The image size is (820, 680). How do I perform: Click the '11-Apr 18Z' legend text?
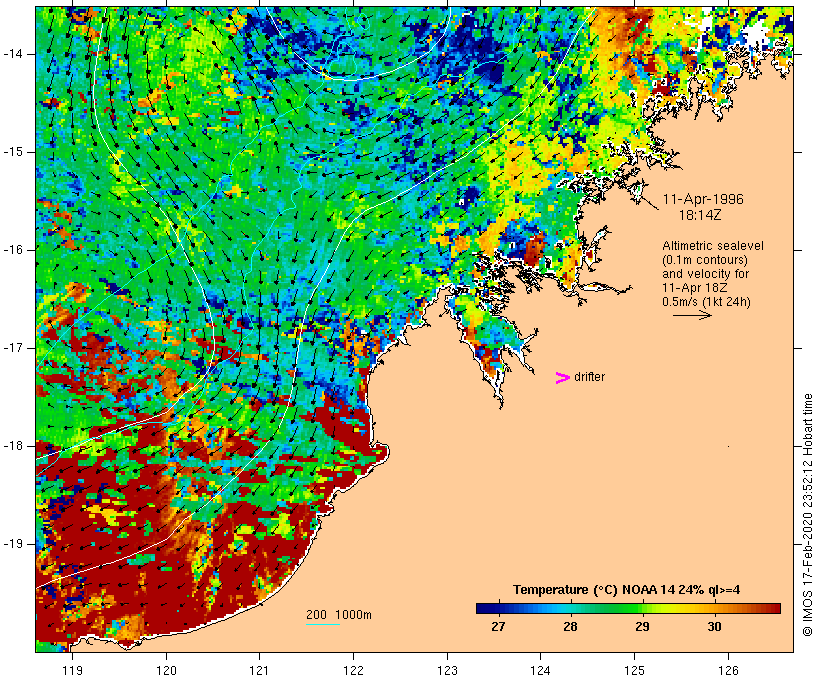click(694, 288)
